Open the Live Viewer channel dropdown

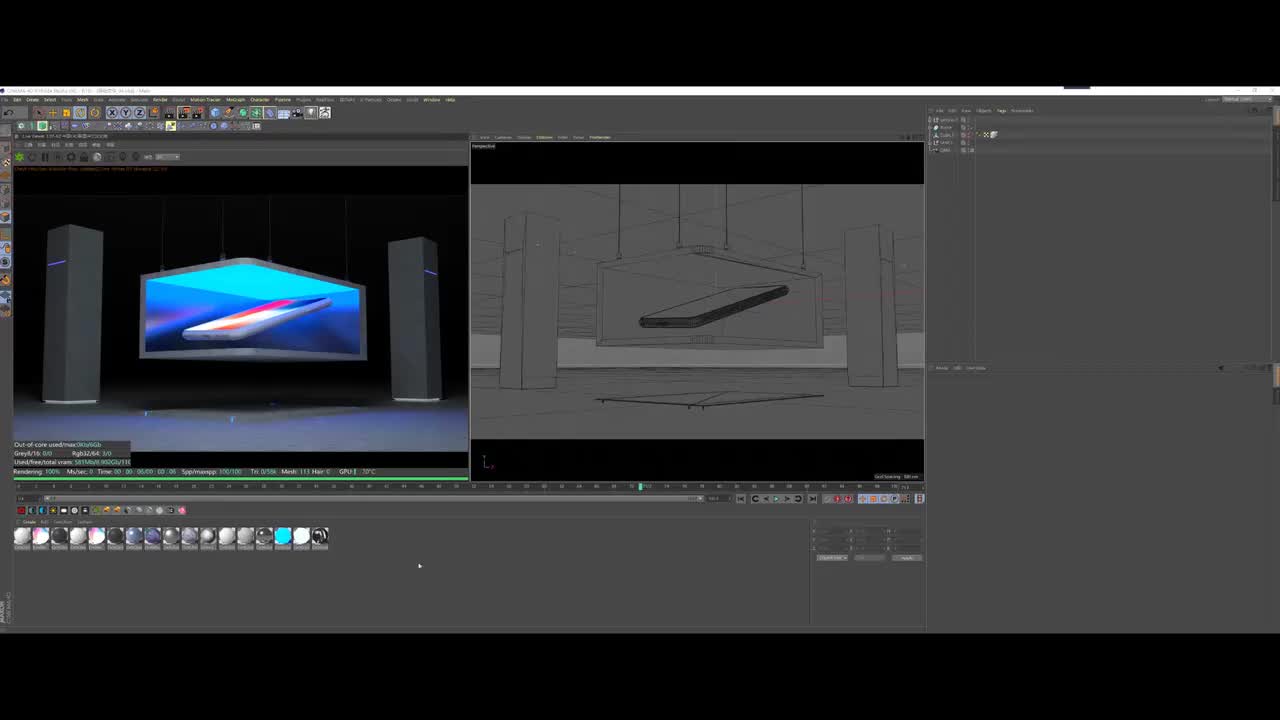[168, 157]
